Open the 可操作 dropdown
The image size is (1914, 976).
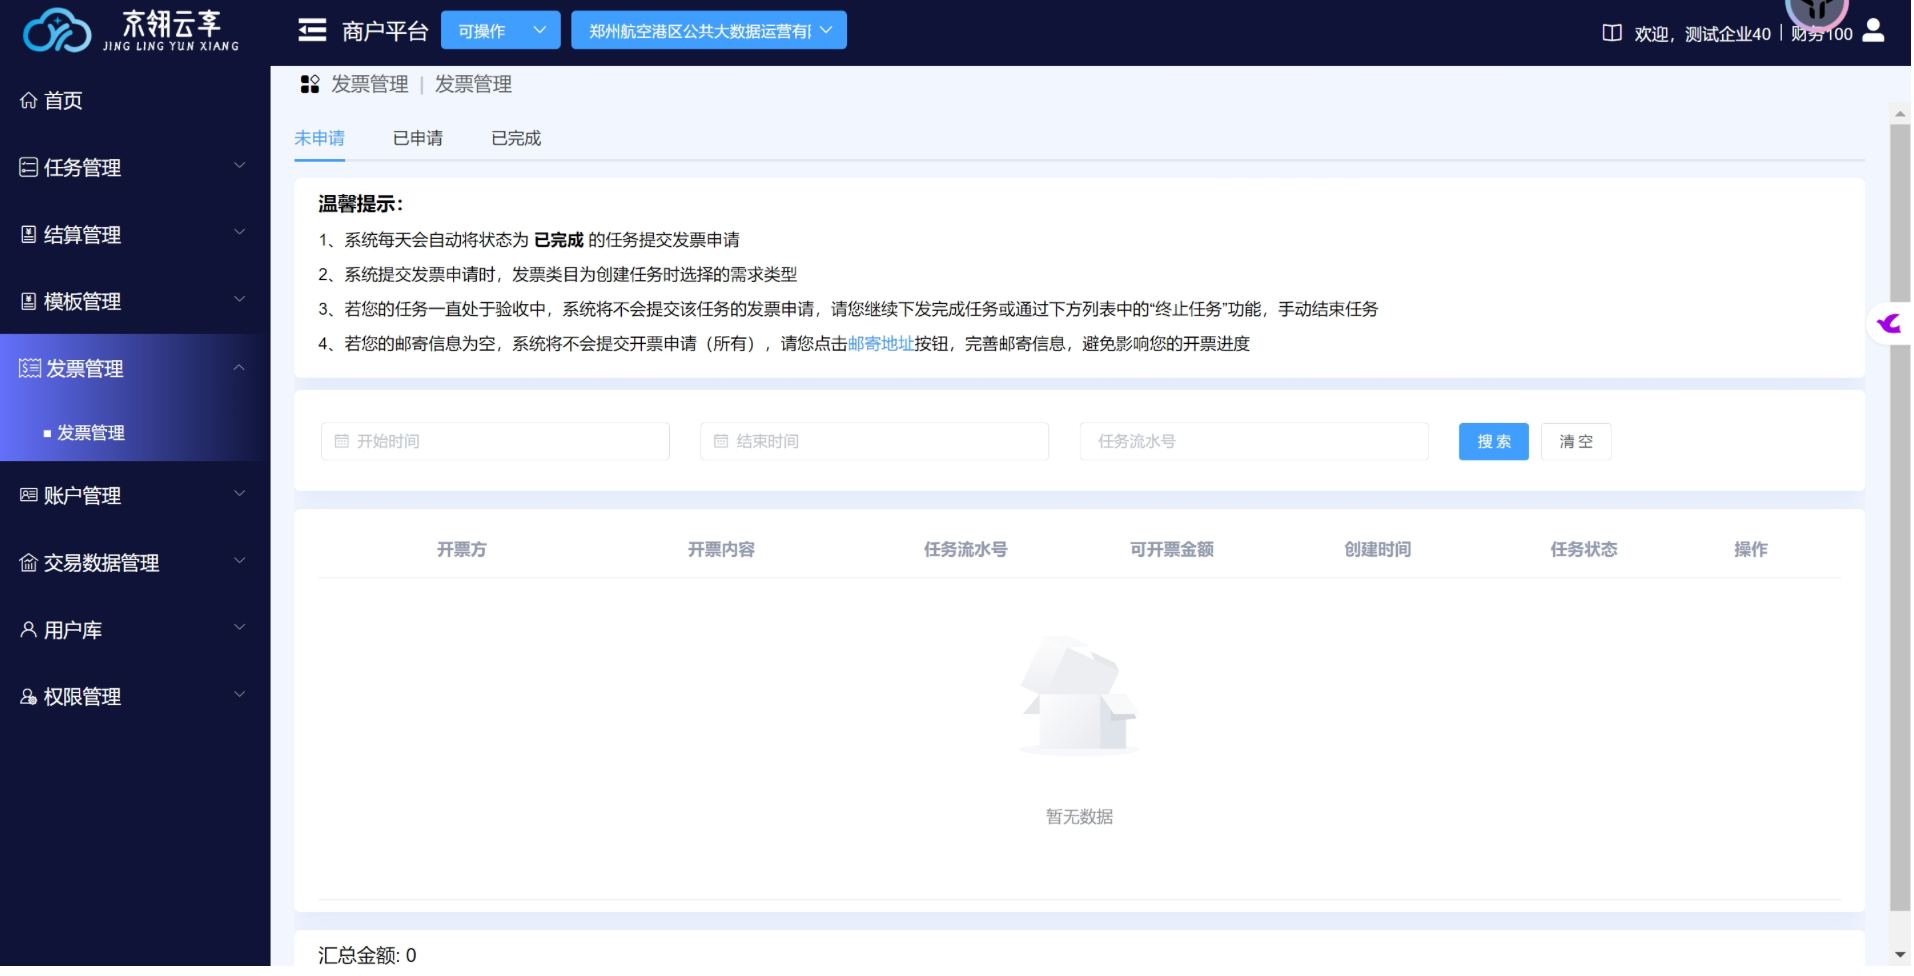(500, 31)
